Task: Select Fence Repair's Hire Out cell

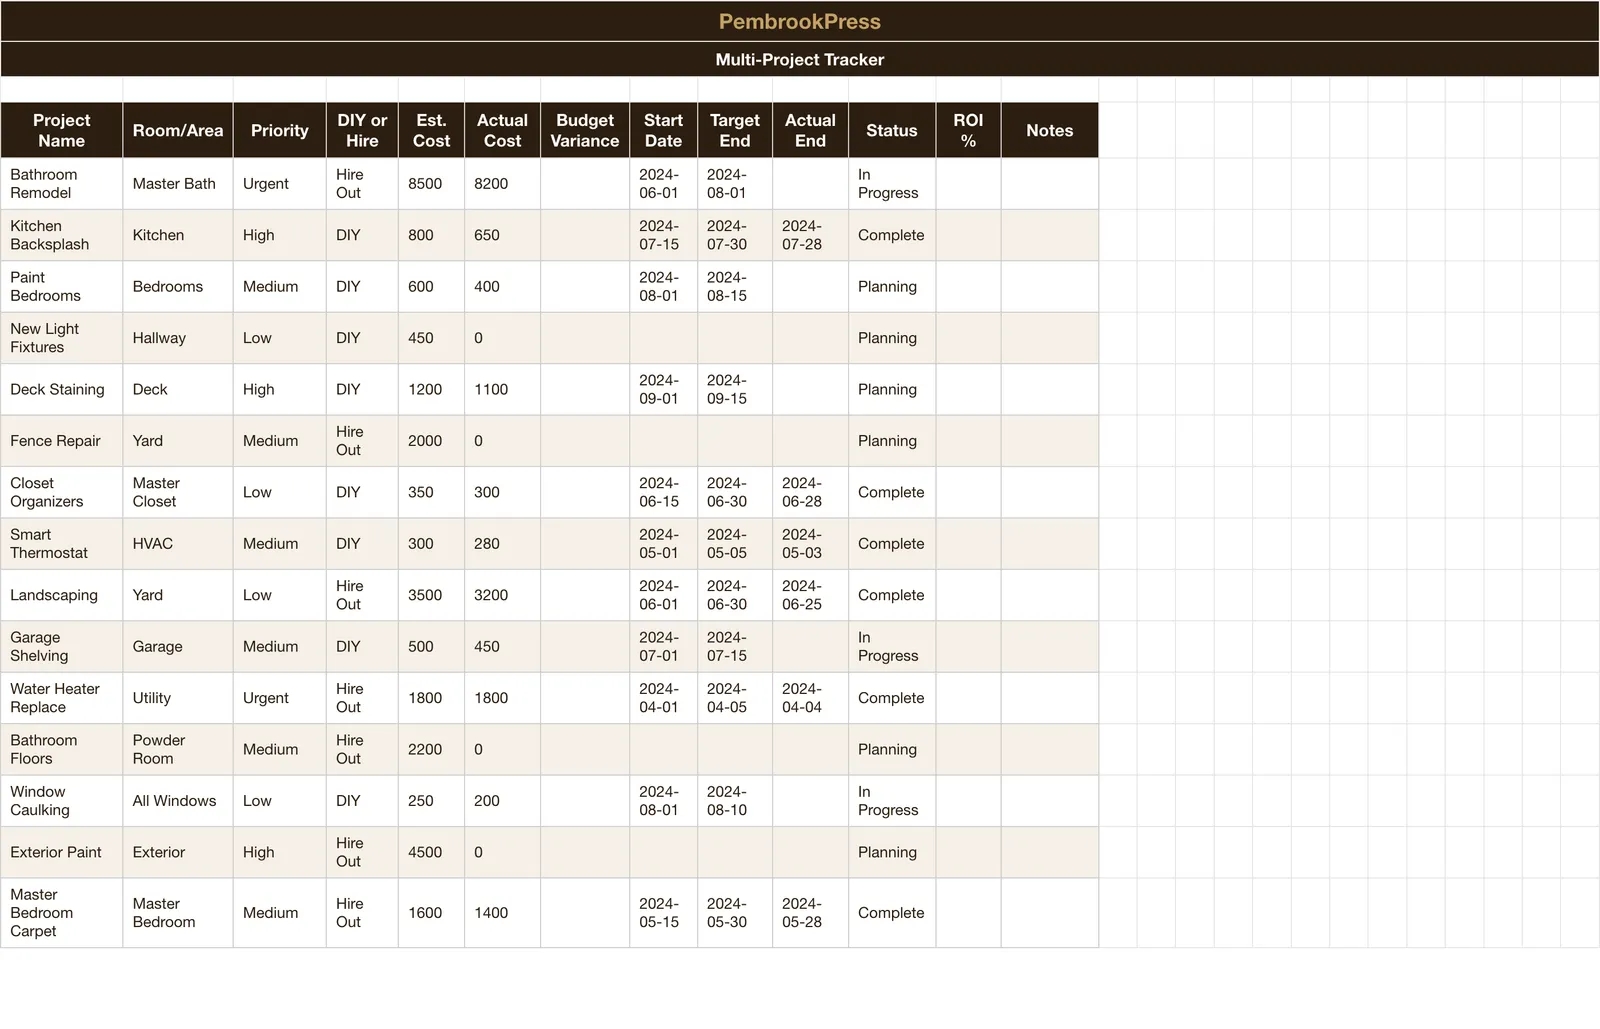Action: coord(362,441)
